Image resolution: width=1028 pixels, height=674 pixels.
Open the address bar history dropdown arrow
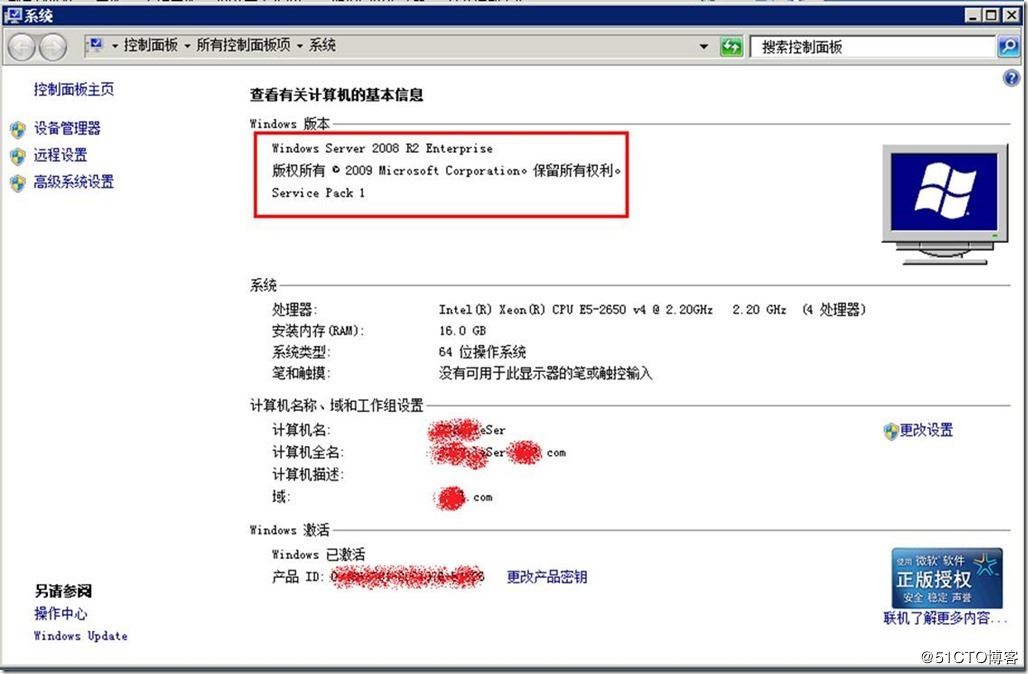pyautogui.click(x=705, y=46)
